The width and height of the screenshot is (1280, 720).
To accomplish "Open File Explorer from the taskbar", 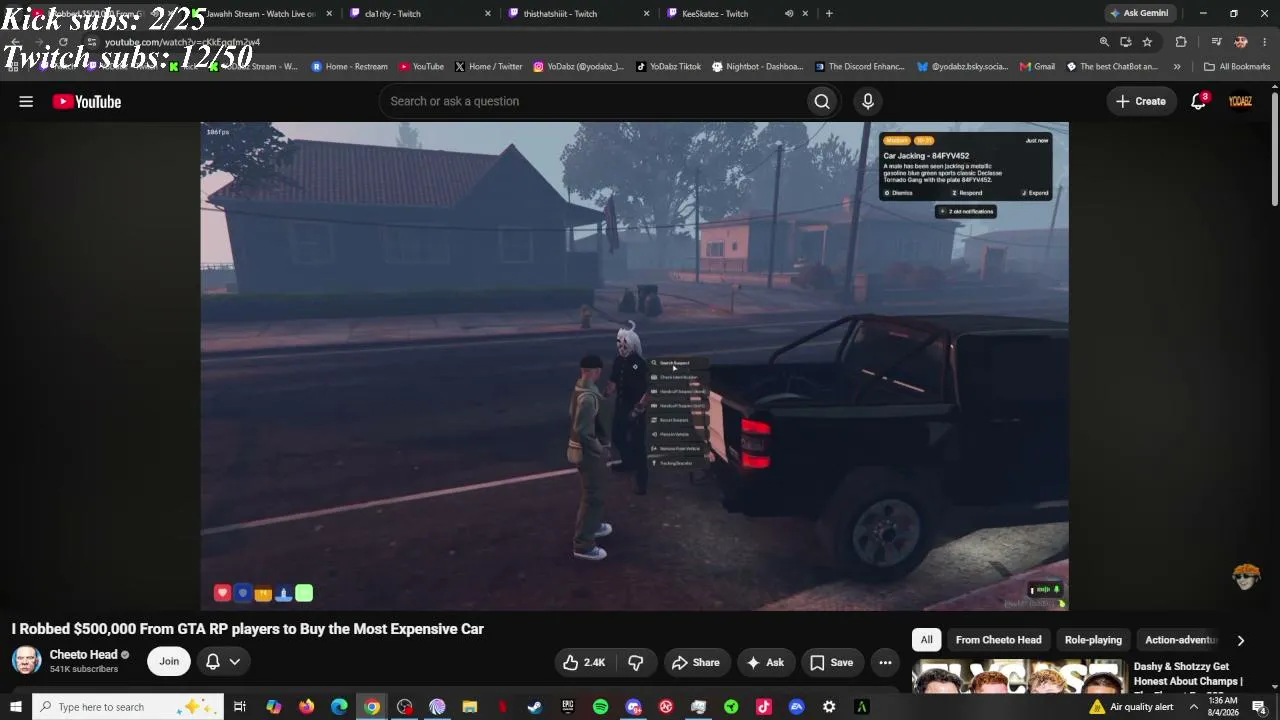I will coord(470,707).
